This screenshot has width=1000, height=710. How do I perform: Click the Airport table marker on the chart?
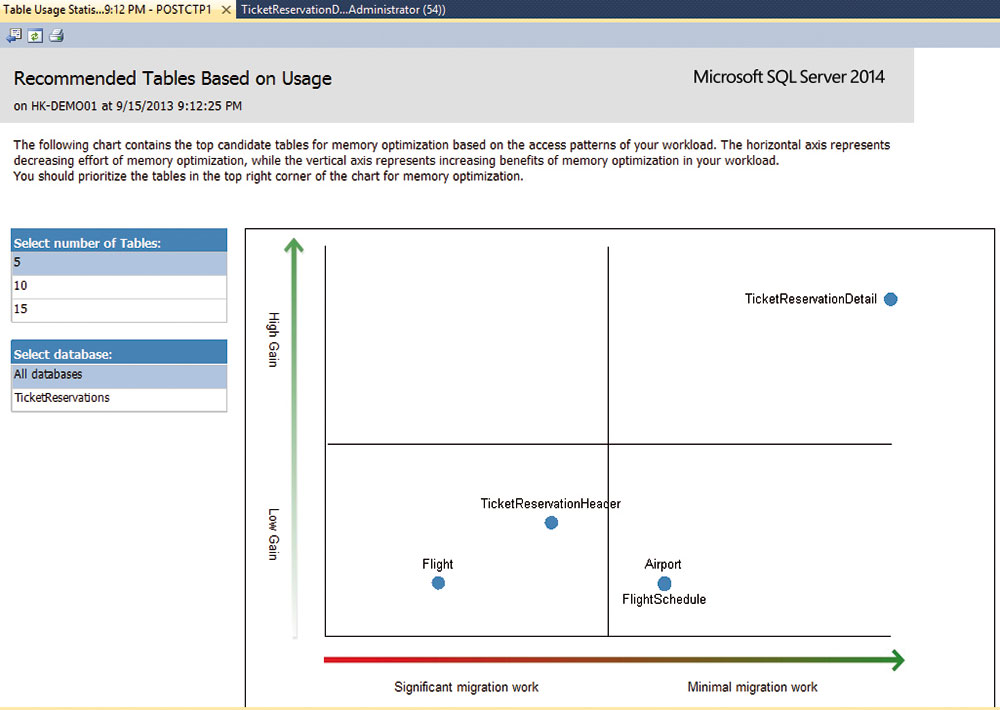pos(663,582)
